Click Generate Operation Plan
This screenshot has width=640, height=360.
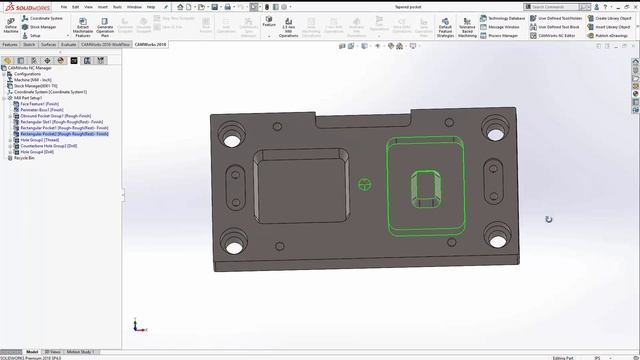[x=105, y=27]
